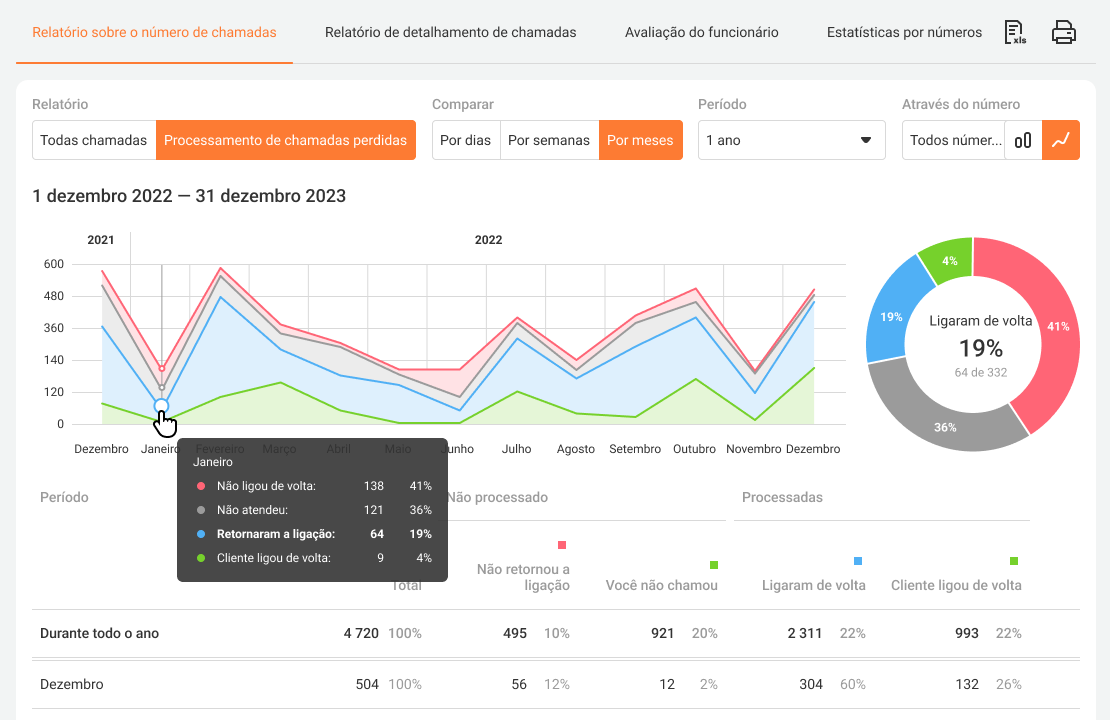The width and height of the screenshot is (1110, 720).
Task: Select Processamento de chamadas perdidas option
Action: (x=286, y=140)
